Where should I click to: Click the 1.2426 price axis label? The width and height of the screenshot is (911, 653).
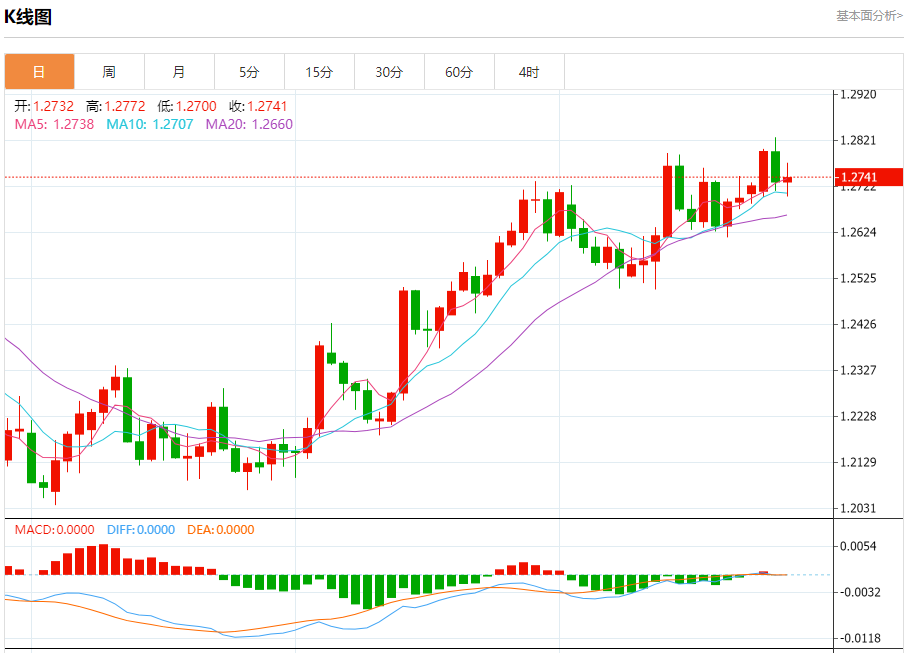(x=858, y=324)
